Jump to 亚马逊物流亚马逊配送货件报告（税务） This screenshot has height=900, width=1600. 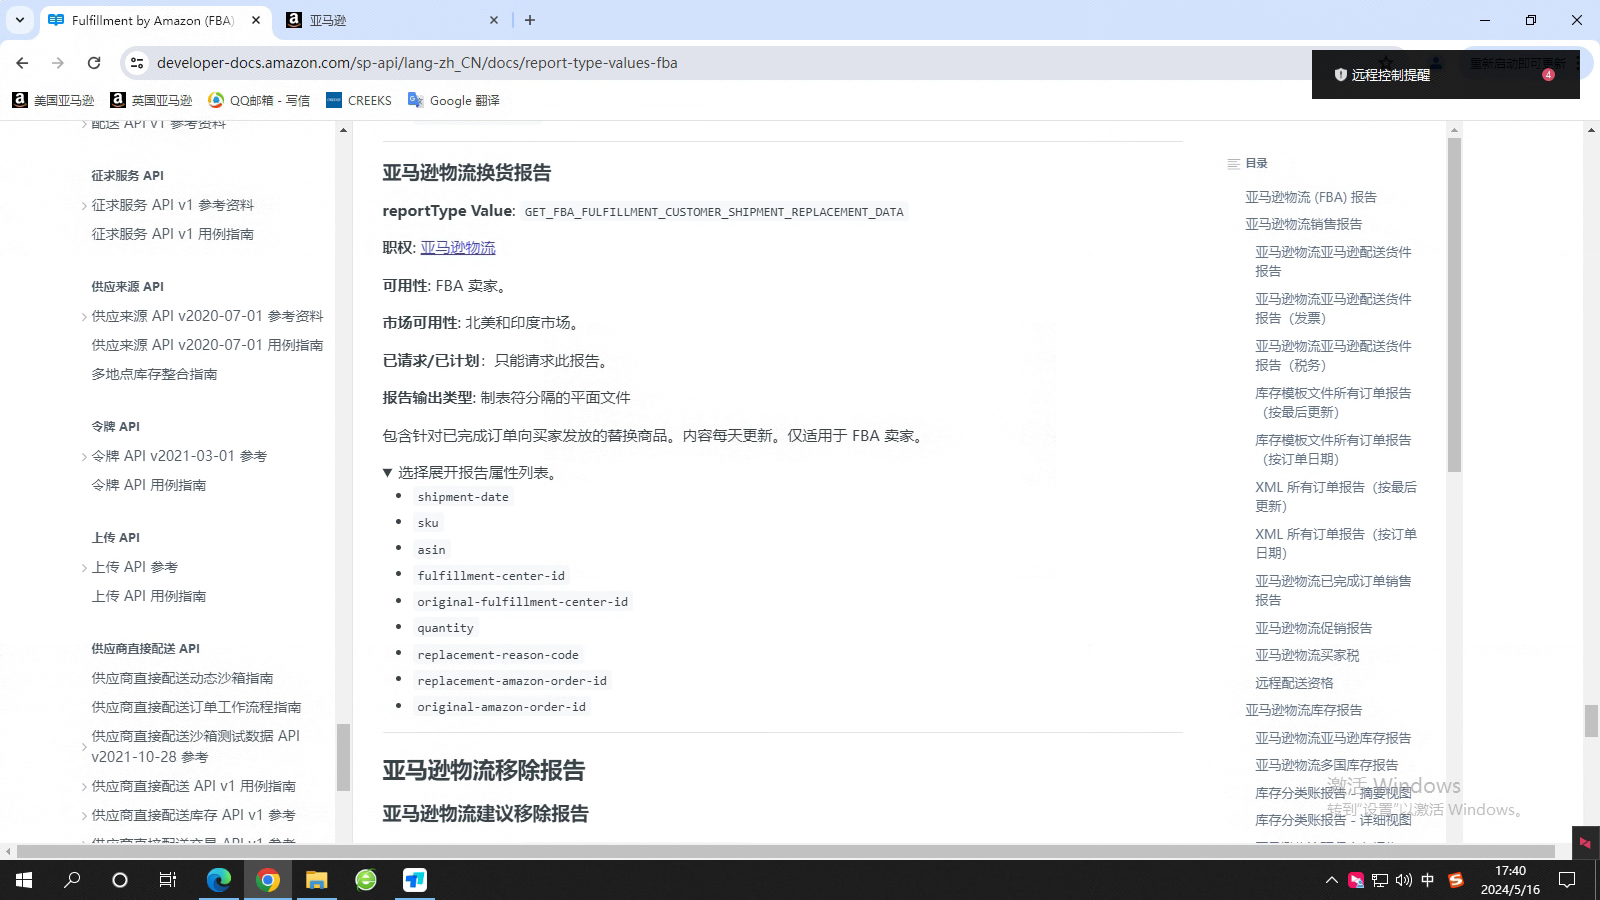click(x=1333, y=355)
